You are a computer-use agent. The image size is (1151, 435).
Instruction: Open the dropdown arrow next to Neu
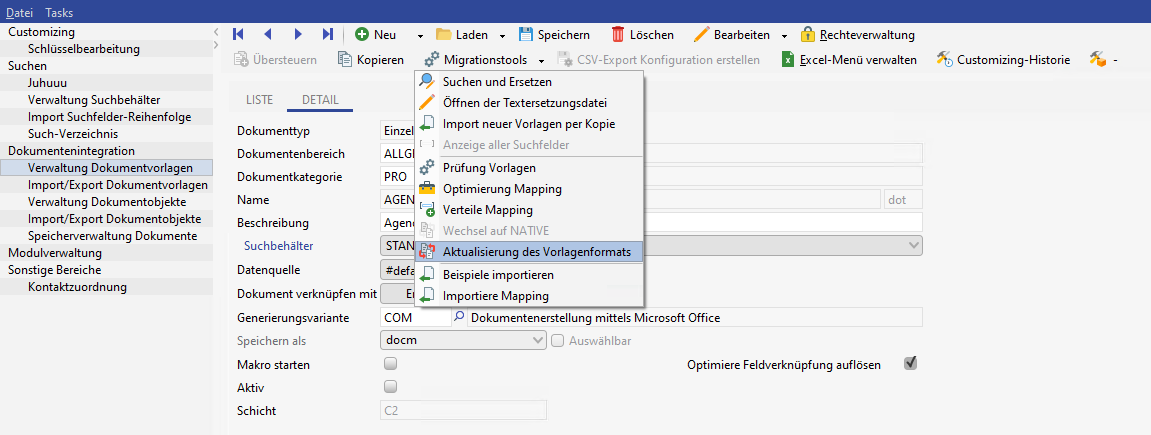point(420,36)
